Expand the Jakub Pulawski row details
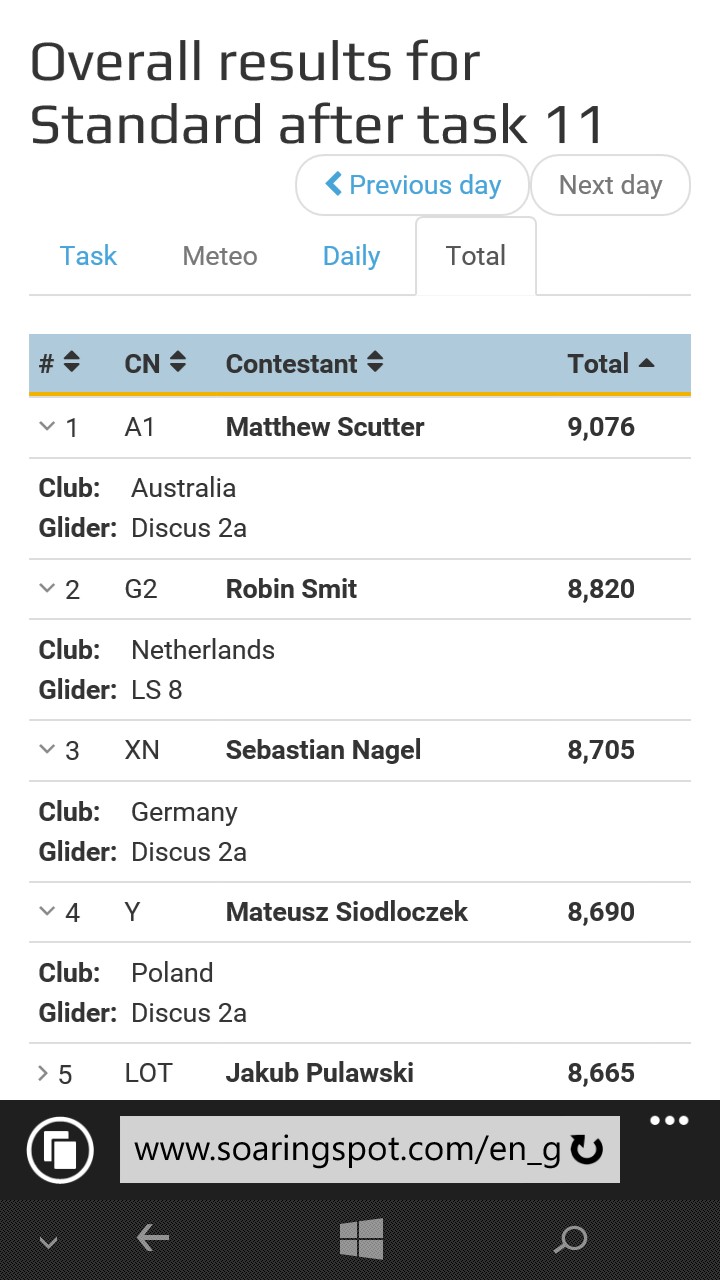 click(x=43, y=1073)
